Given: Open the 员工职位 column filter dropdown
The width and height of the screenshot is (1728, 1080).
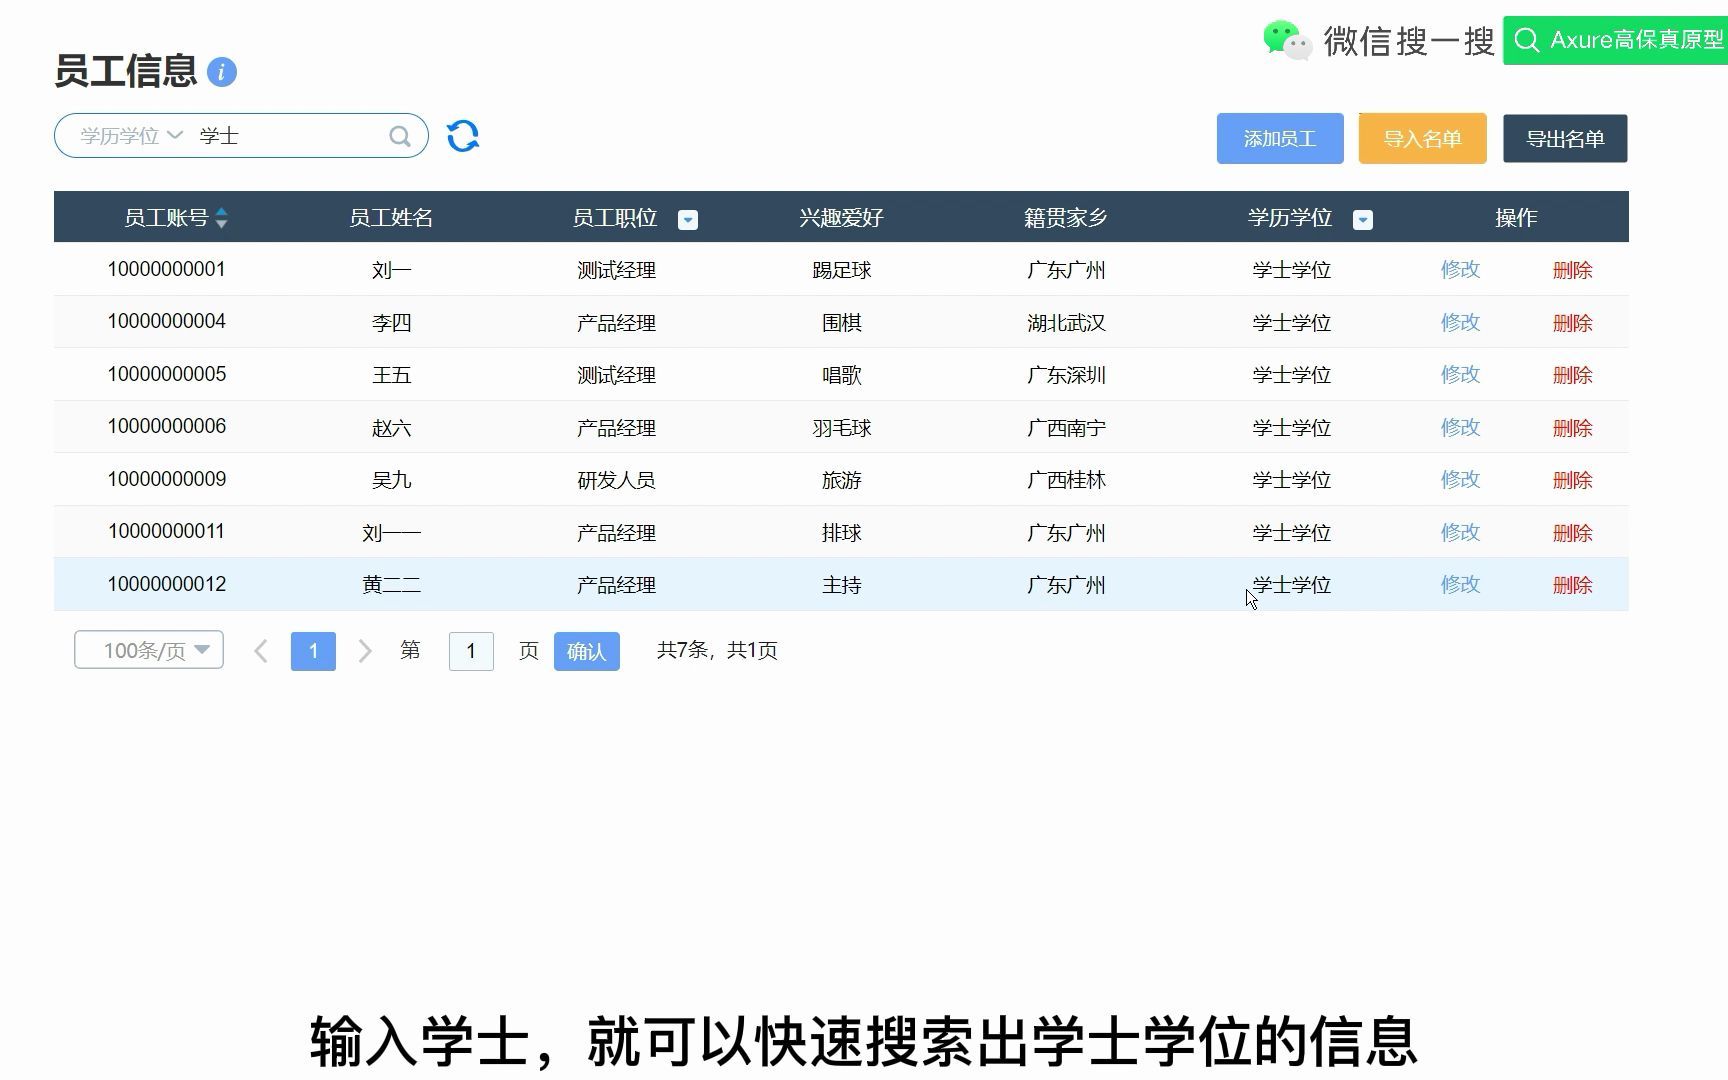Looking at the screenshot, I should point(688,220).
